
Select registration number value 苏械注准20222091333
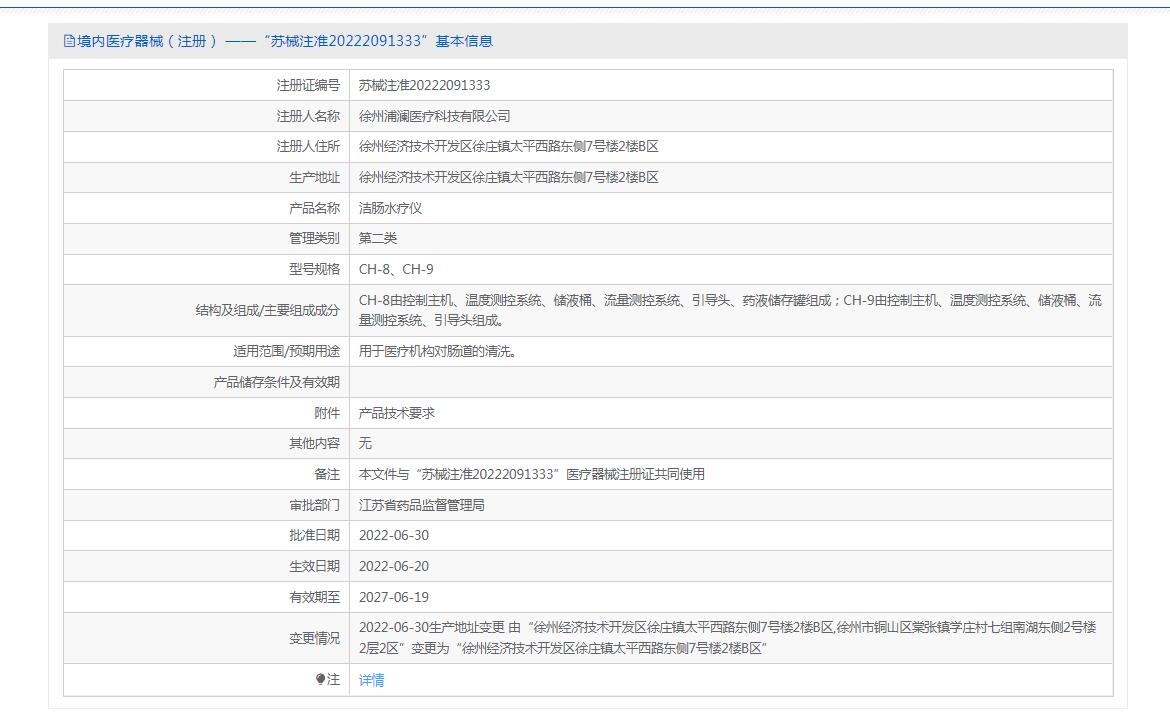tap(424, 85)
